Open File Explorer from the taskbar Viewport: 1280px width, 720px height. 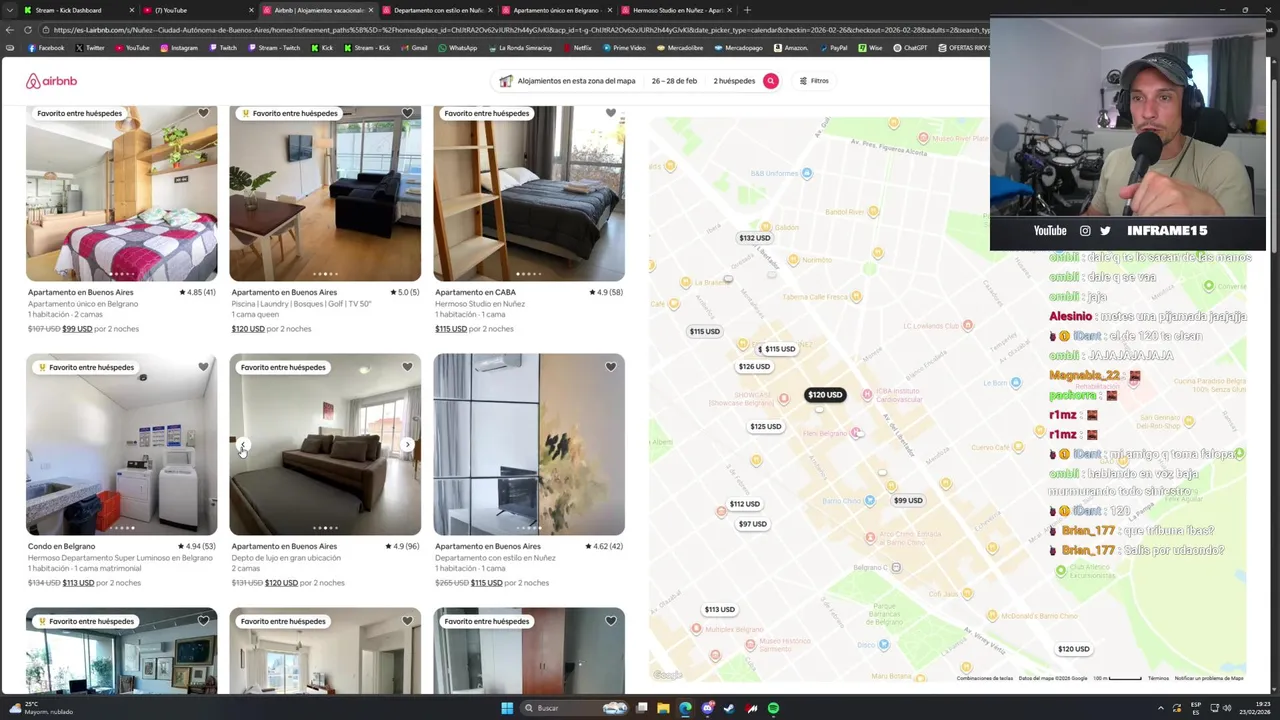click(663, 708)
